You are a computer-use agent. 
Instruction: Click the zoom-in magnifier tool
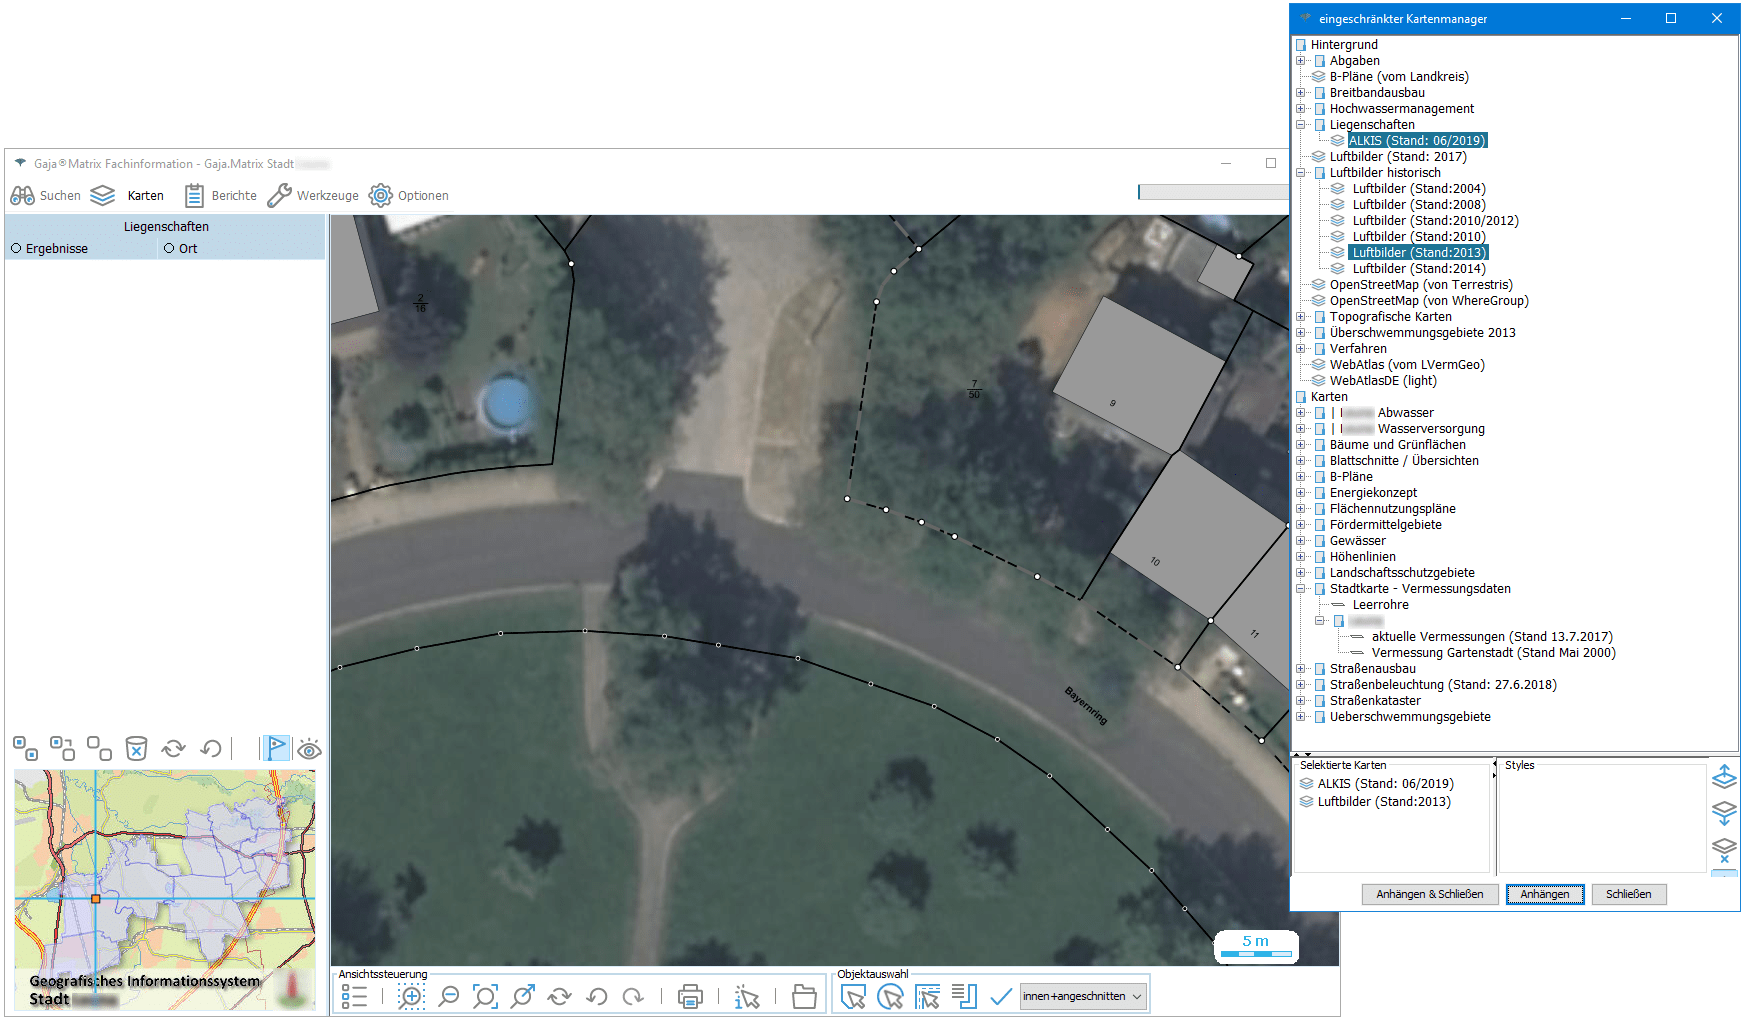coord(411,996)
